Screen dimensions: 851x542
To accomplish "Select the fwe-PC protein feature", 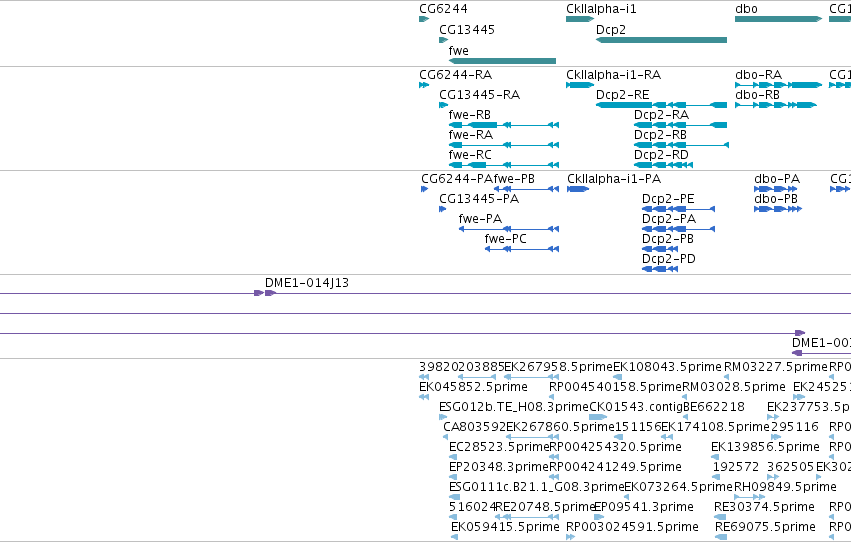I will (x=522, y=250).
